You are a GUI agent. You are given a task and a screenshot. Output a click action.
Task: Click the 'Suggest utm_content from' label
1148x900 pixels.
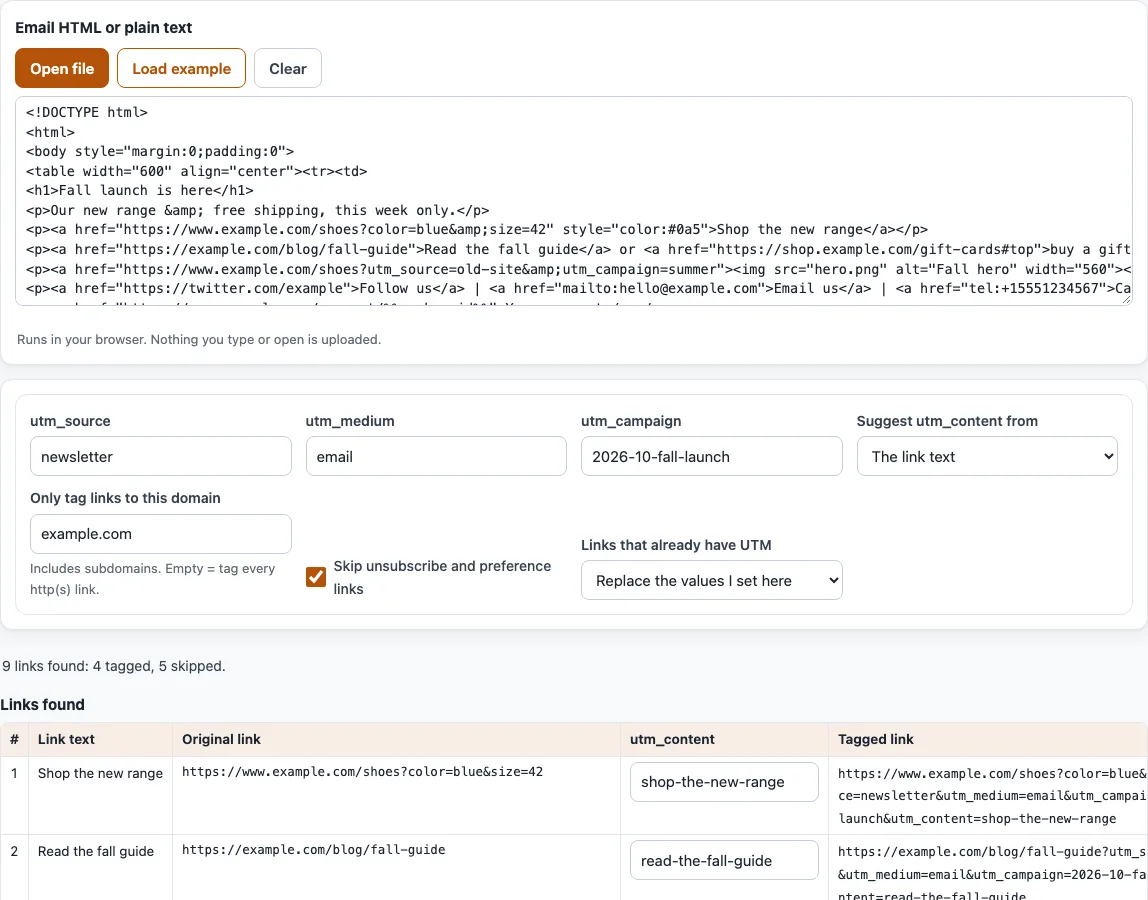947,421
